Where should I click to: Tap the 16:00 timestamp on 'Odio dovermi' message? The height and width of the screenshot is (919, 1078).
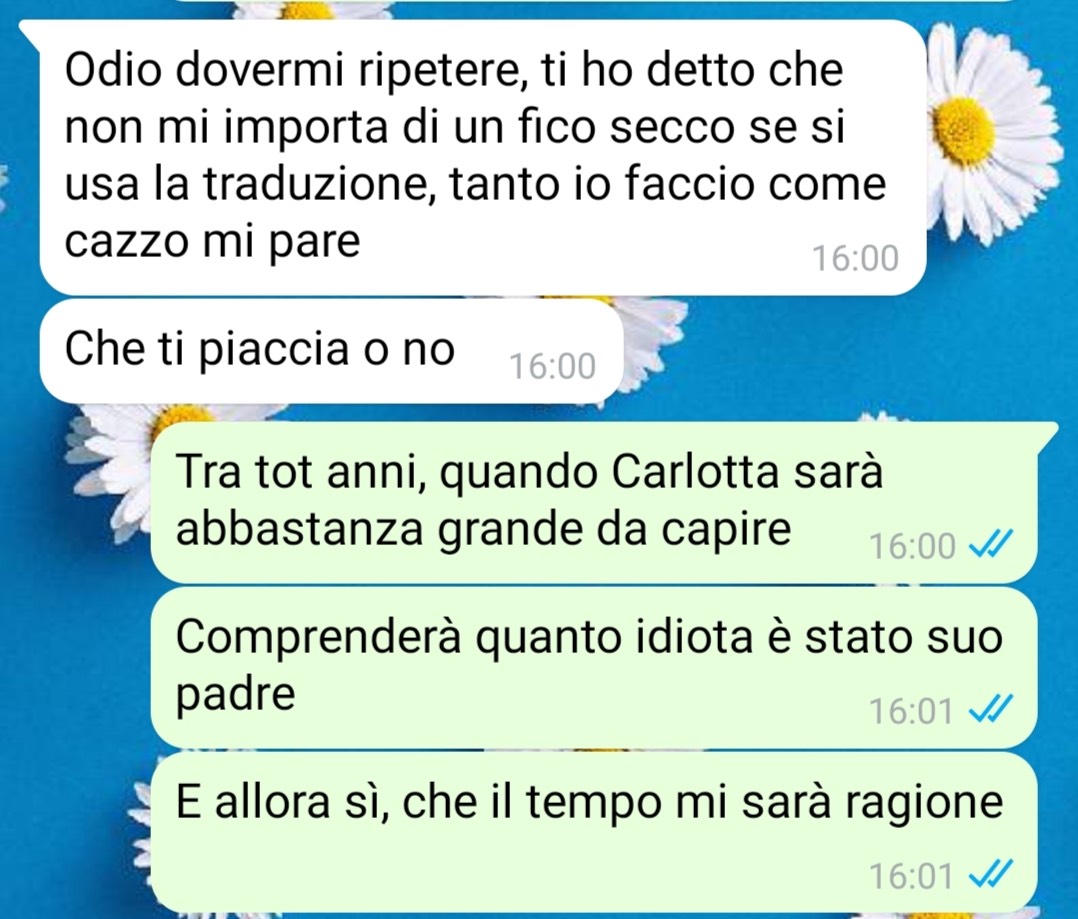[855, 258]
